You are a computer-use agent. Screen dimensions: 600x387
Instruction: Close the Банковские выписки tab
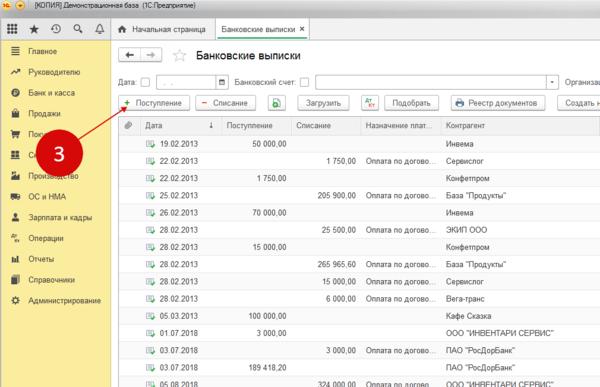pos(302,29)
